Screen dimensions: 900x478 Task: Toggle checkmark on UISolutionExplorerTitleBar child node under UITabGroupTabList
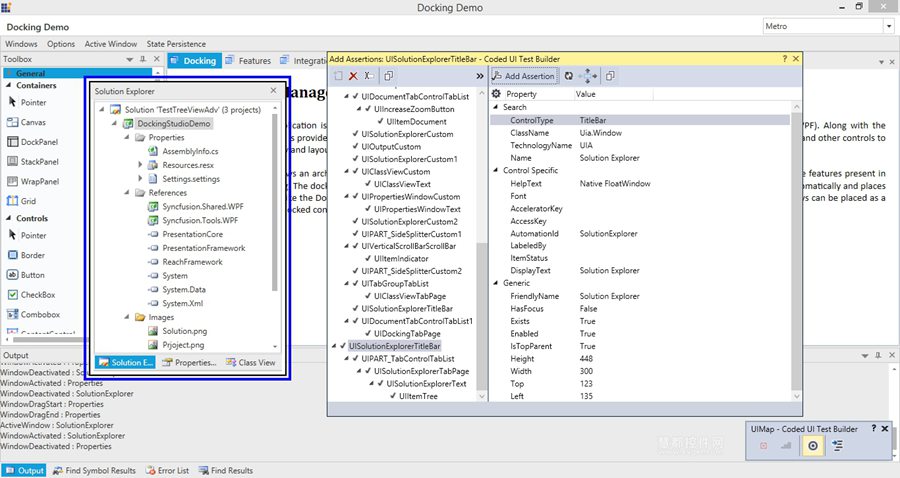356,309
